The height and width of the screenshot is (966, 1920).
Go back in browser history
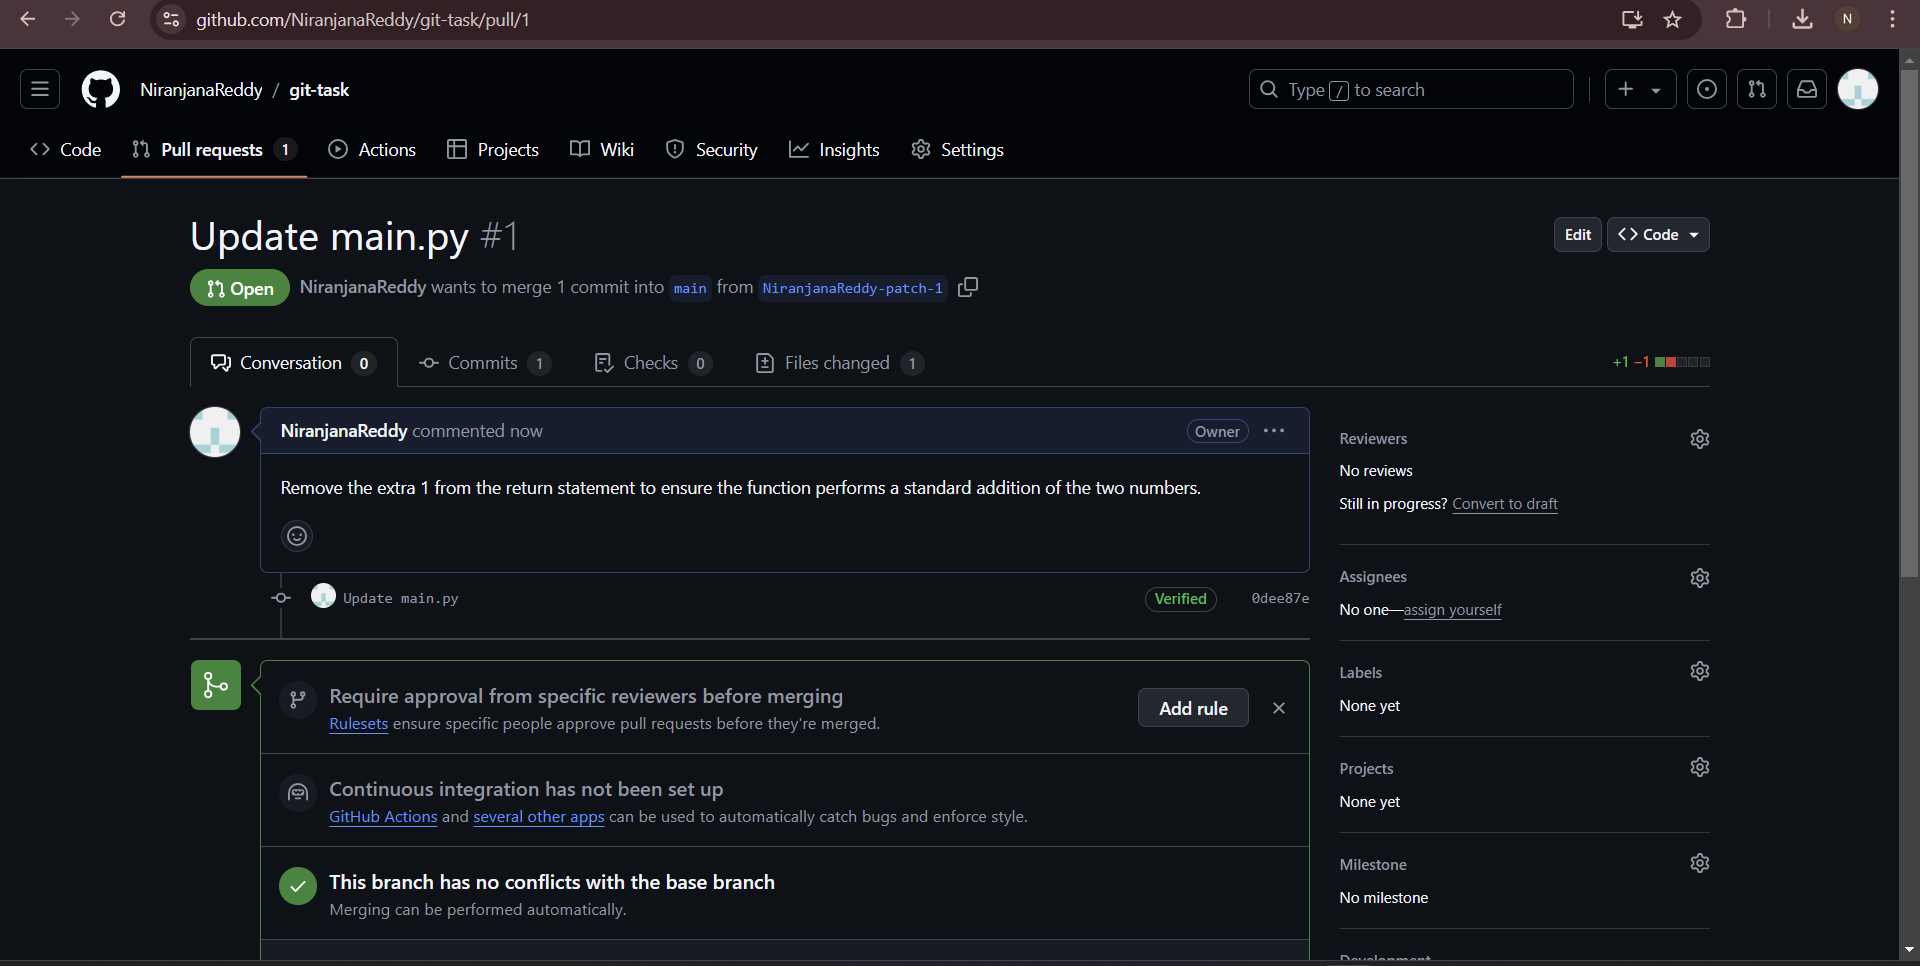tap(28, 19)
